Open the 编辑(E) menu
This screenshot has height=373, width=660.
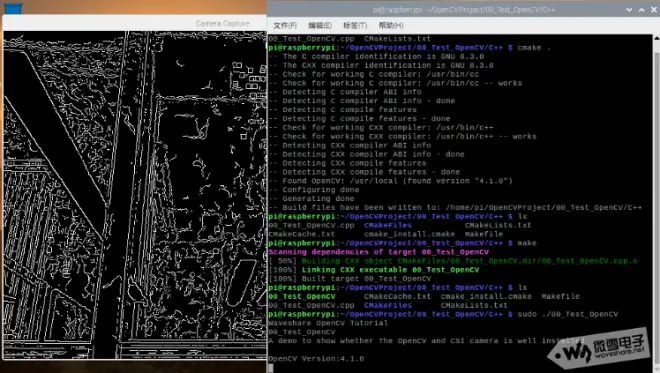320,26
